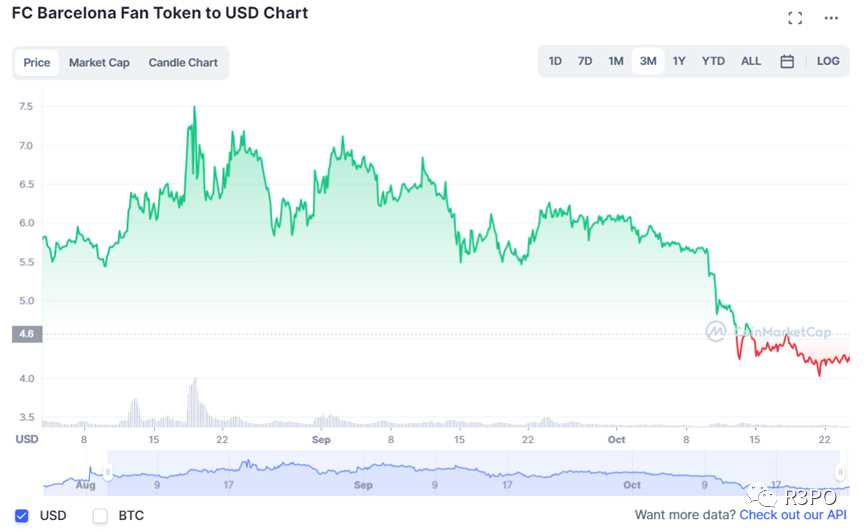This screenshot has height=532, width=865.
Task: Enable the BTC currency checkbox
Action: tap(100, 516)
